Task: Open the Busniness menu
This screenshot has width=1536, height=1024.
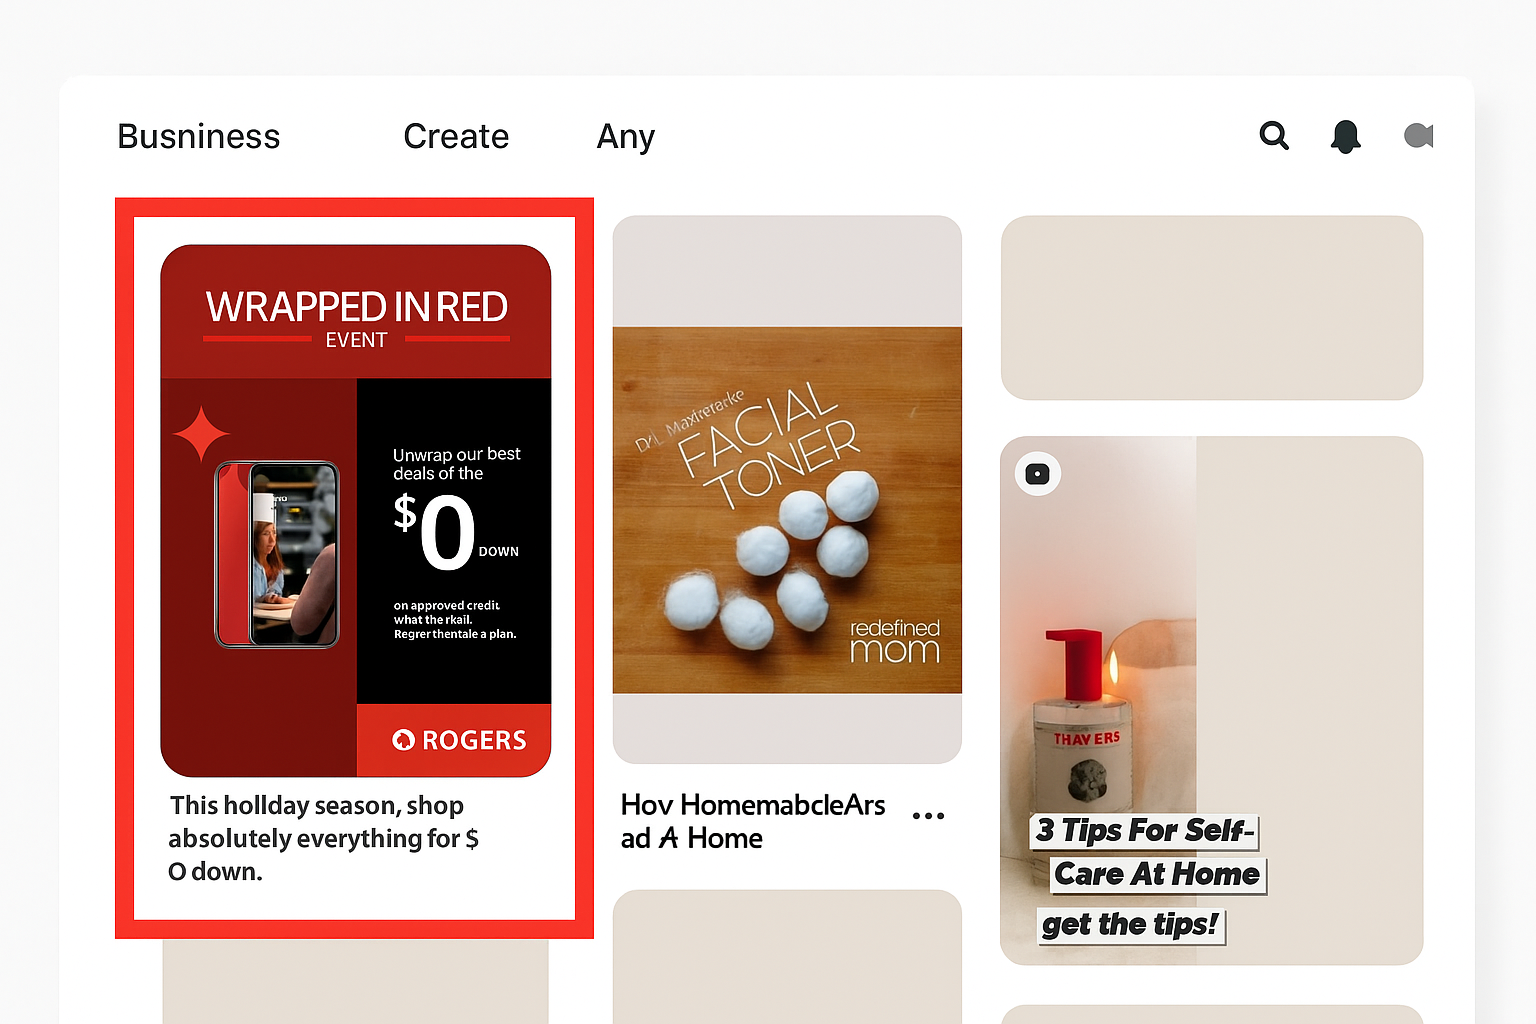Action: pyautogui.click(x=199, y=136)
